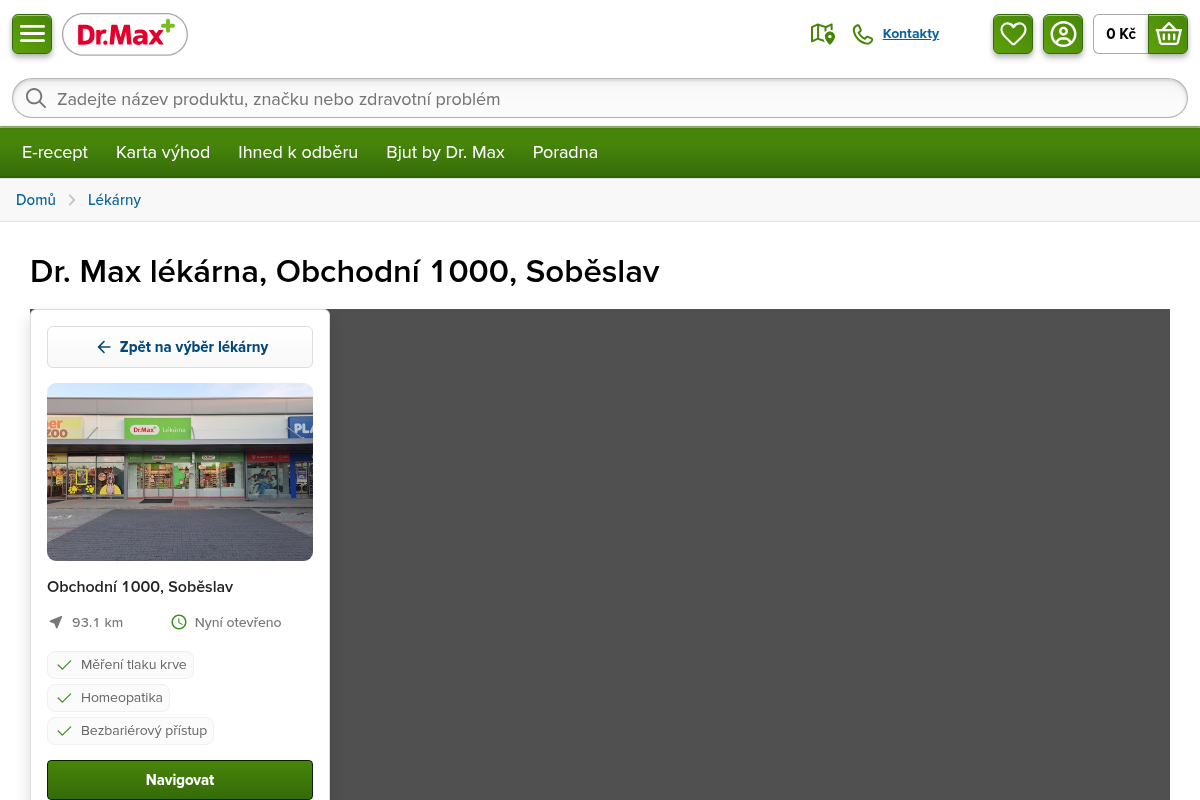Open the shopping basket icon

[1168, 34]
